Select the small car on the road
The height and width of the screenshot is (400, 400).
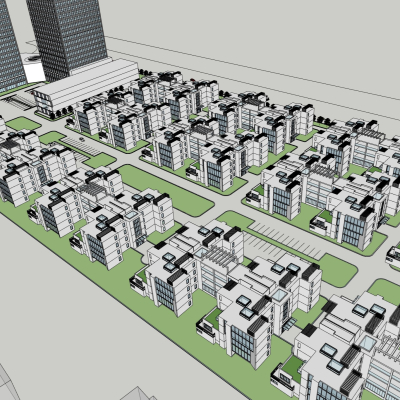point(81,138)
